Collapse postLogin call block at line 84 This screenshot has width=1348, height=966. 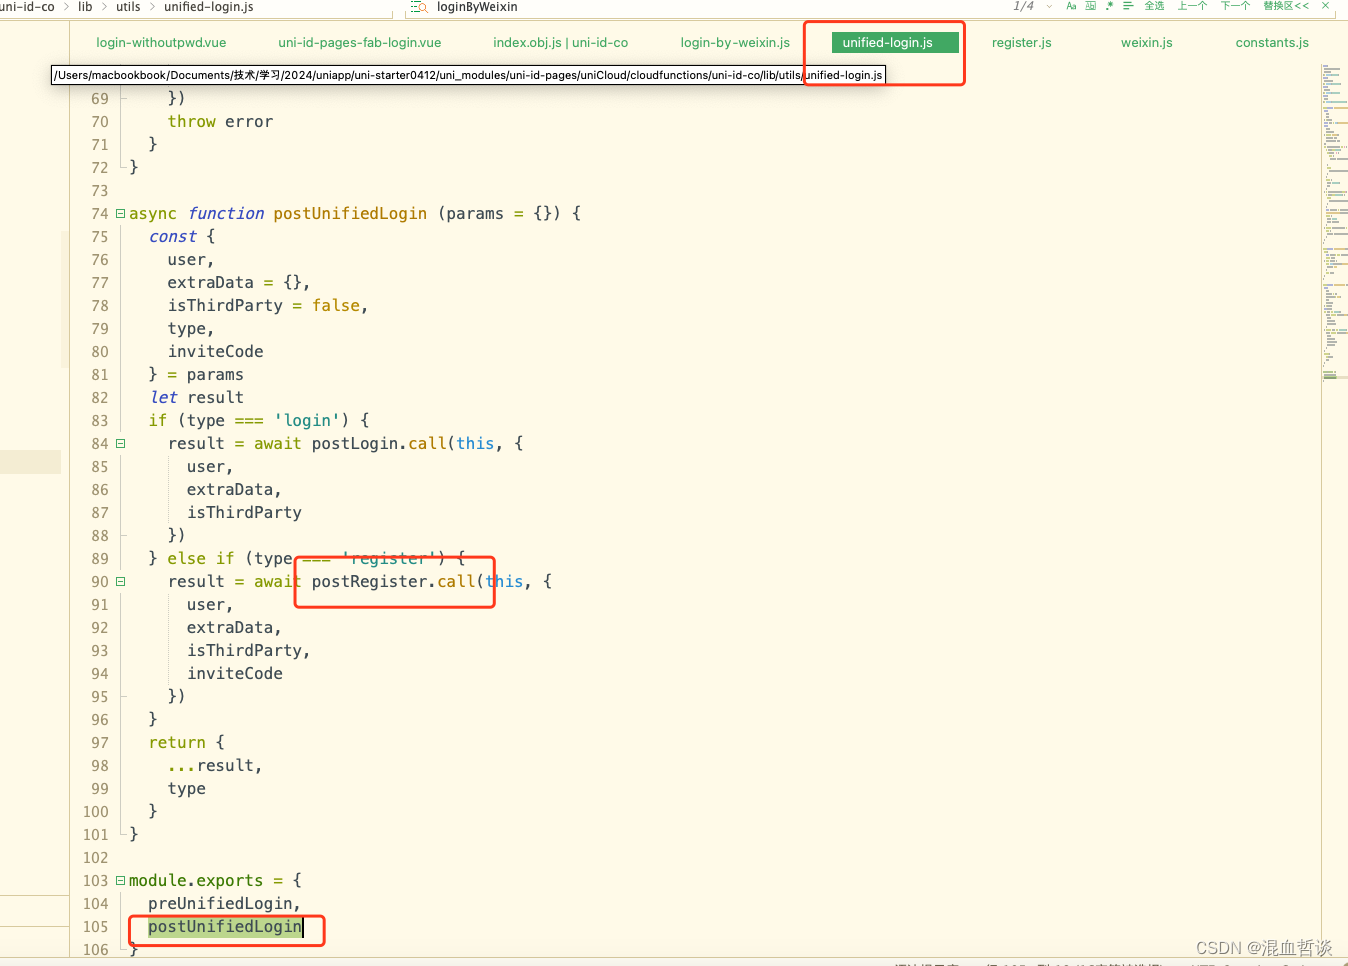coord(120,443)
